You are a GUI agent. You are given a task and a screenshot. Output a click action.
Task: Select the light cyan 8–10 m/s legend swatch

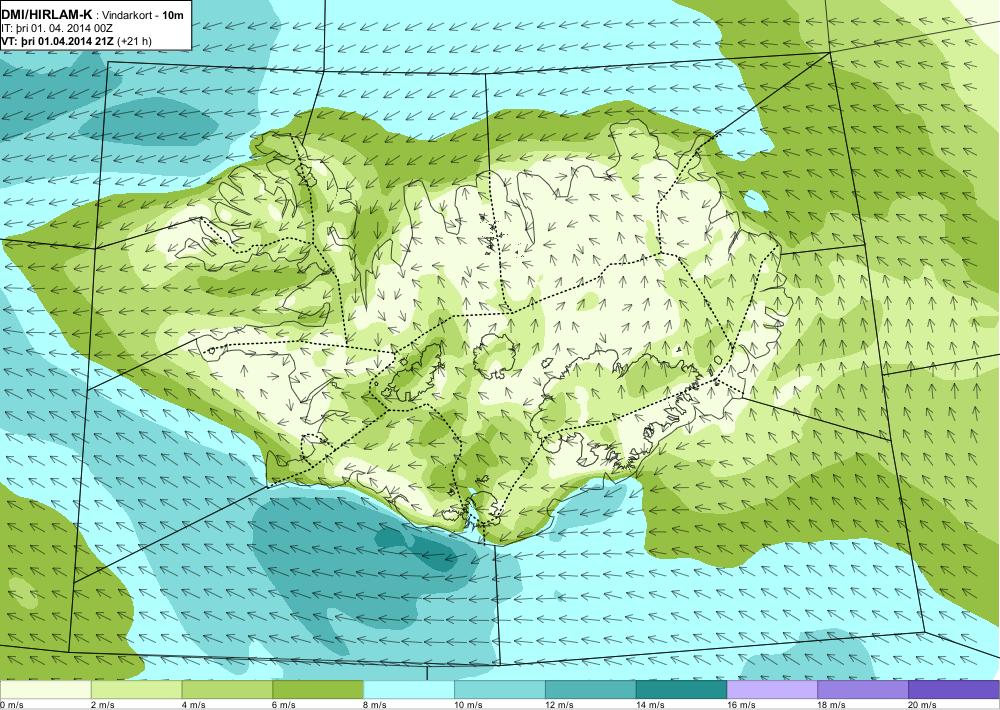[x=409, y=689]
